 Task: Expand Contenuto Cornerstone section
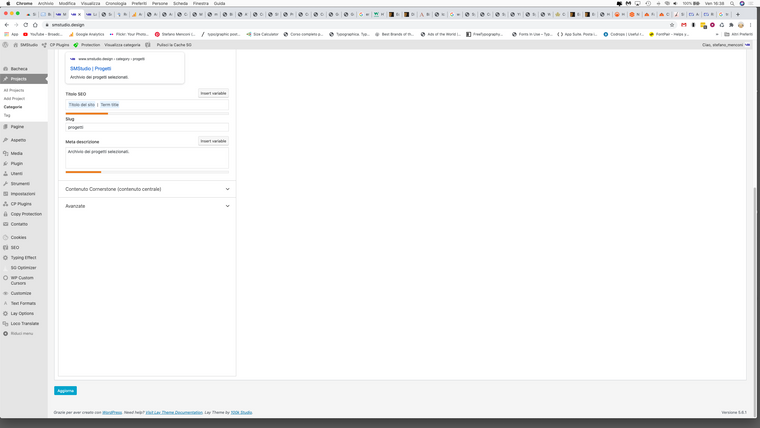147,189
